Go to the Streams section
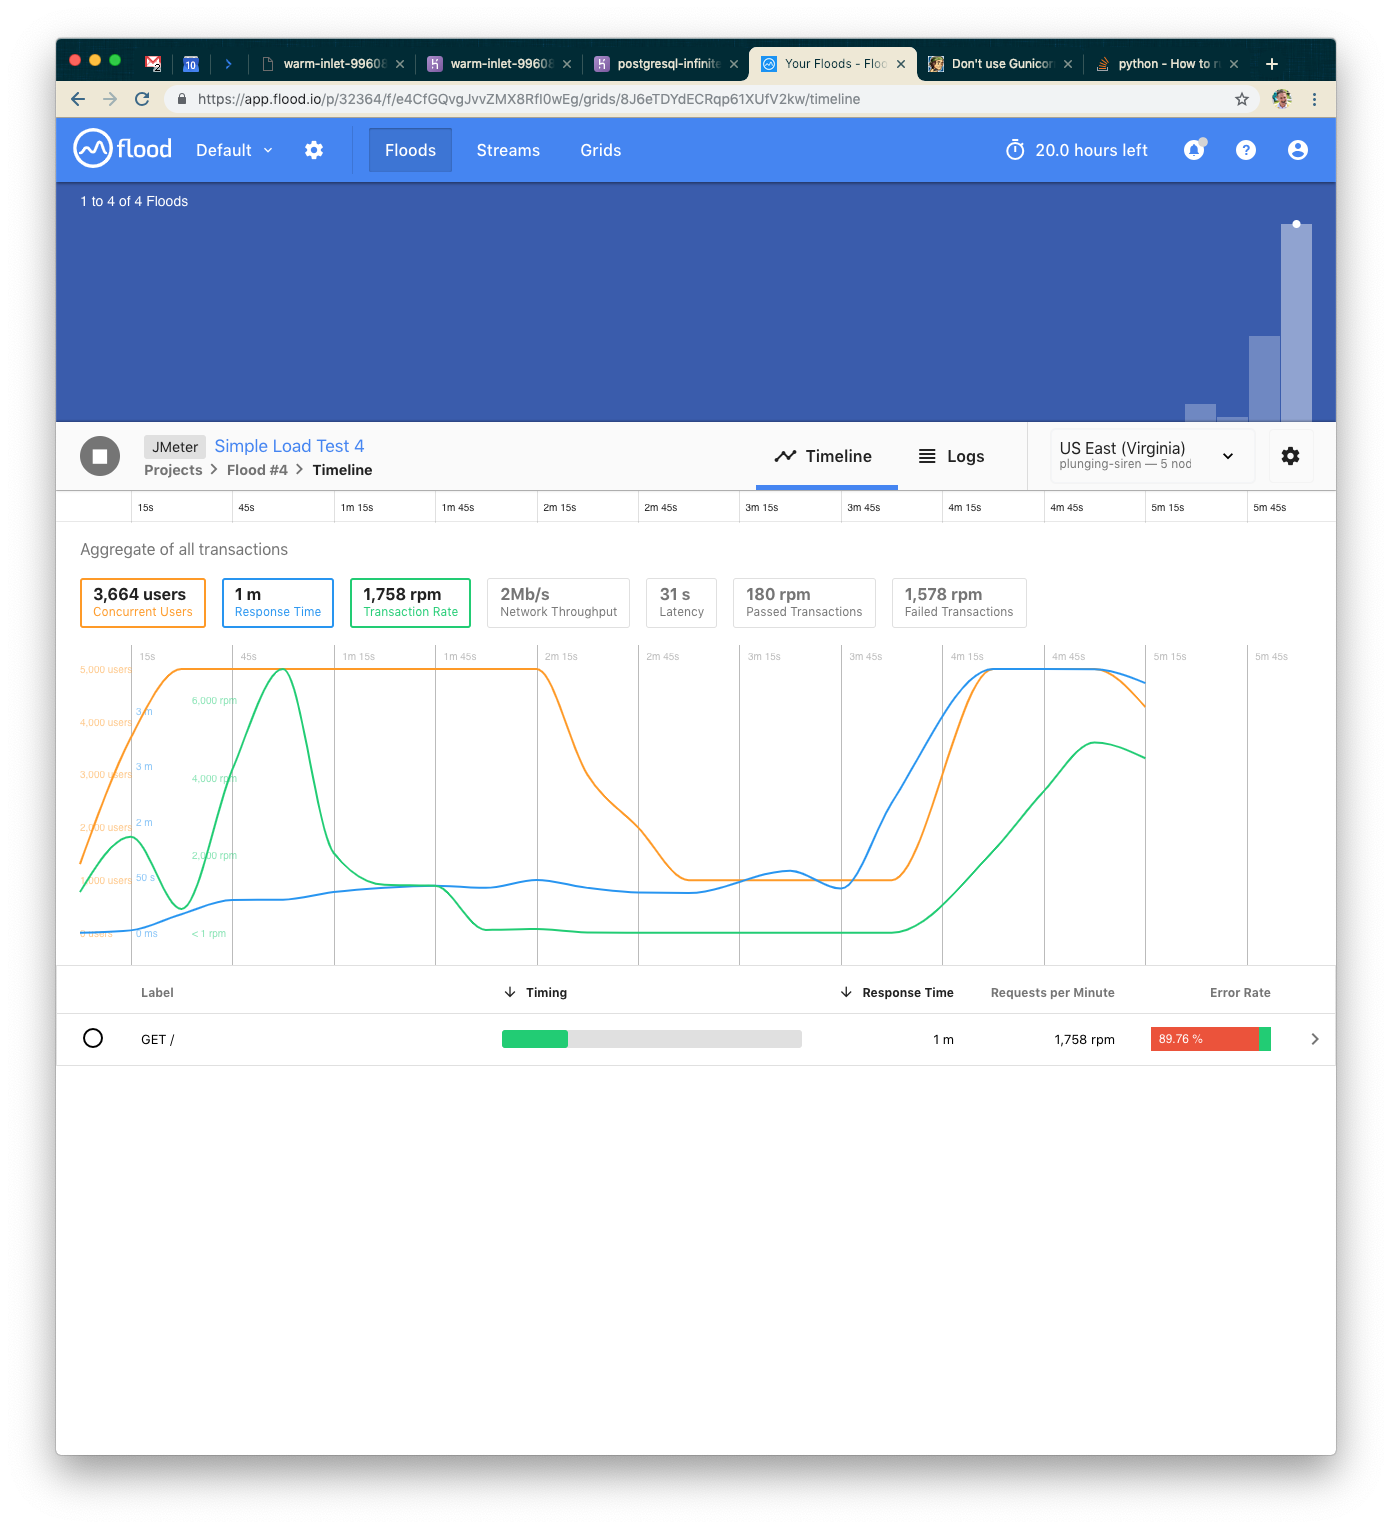1392x1529 pixels. pyautogui.click(x=508, y=150)
